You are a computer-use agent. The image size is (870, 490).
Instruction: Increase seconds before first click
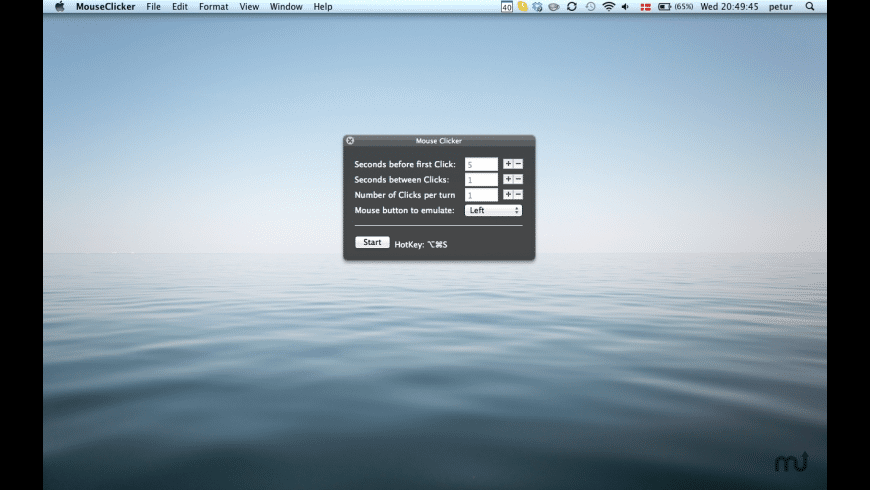(x=508, y=164)
